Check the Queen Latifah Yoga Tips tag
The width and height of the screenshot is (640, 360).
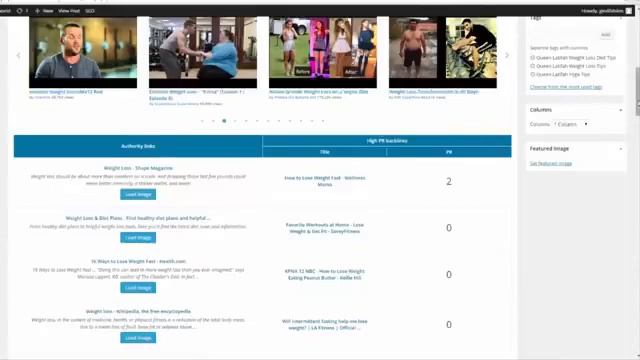click(532, 74)
